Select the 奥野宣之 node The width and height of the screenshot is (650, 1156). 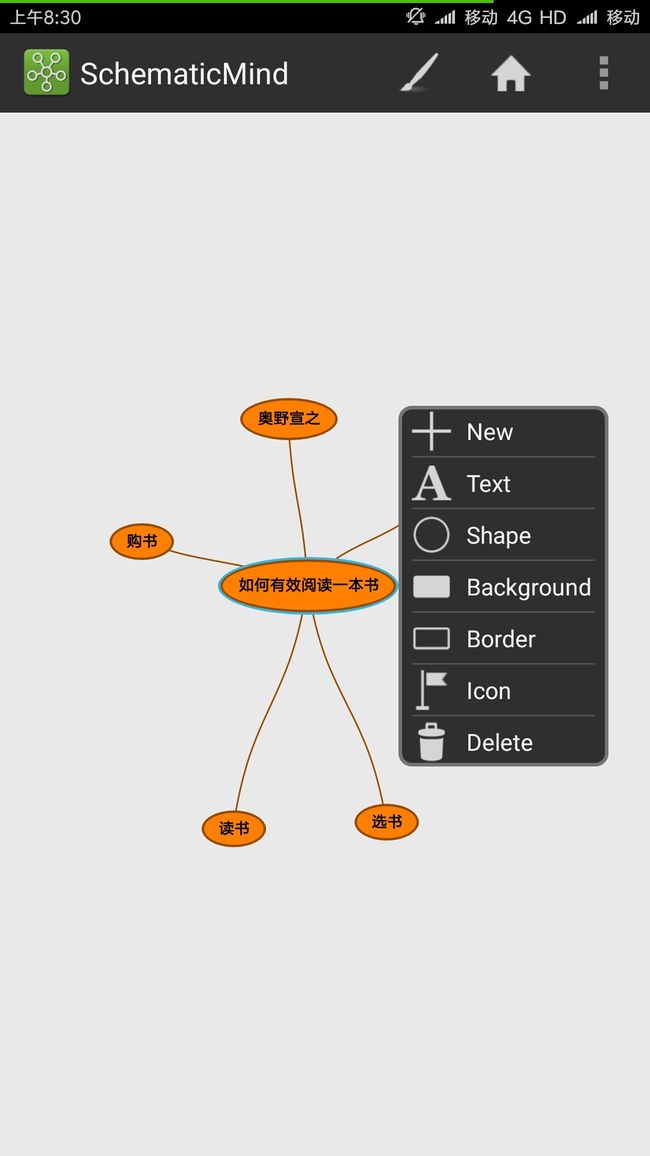289,419
